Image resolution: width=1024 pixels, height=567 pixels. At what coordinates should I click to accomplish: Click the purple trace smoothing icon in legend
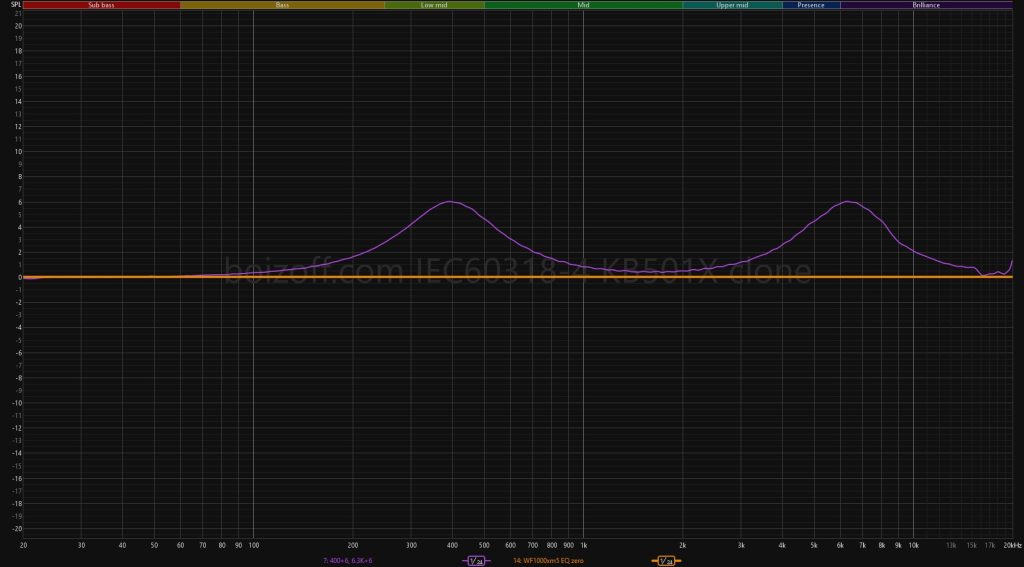(x=475, y=560)
